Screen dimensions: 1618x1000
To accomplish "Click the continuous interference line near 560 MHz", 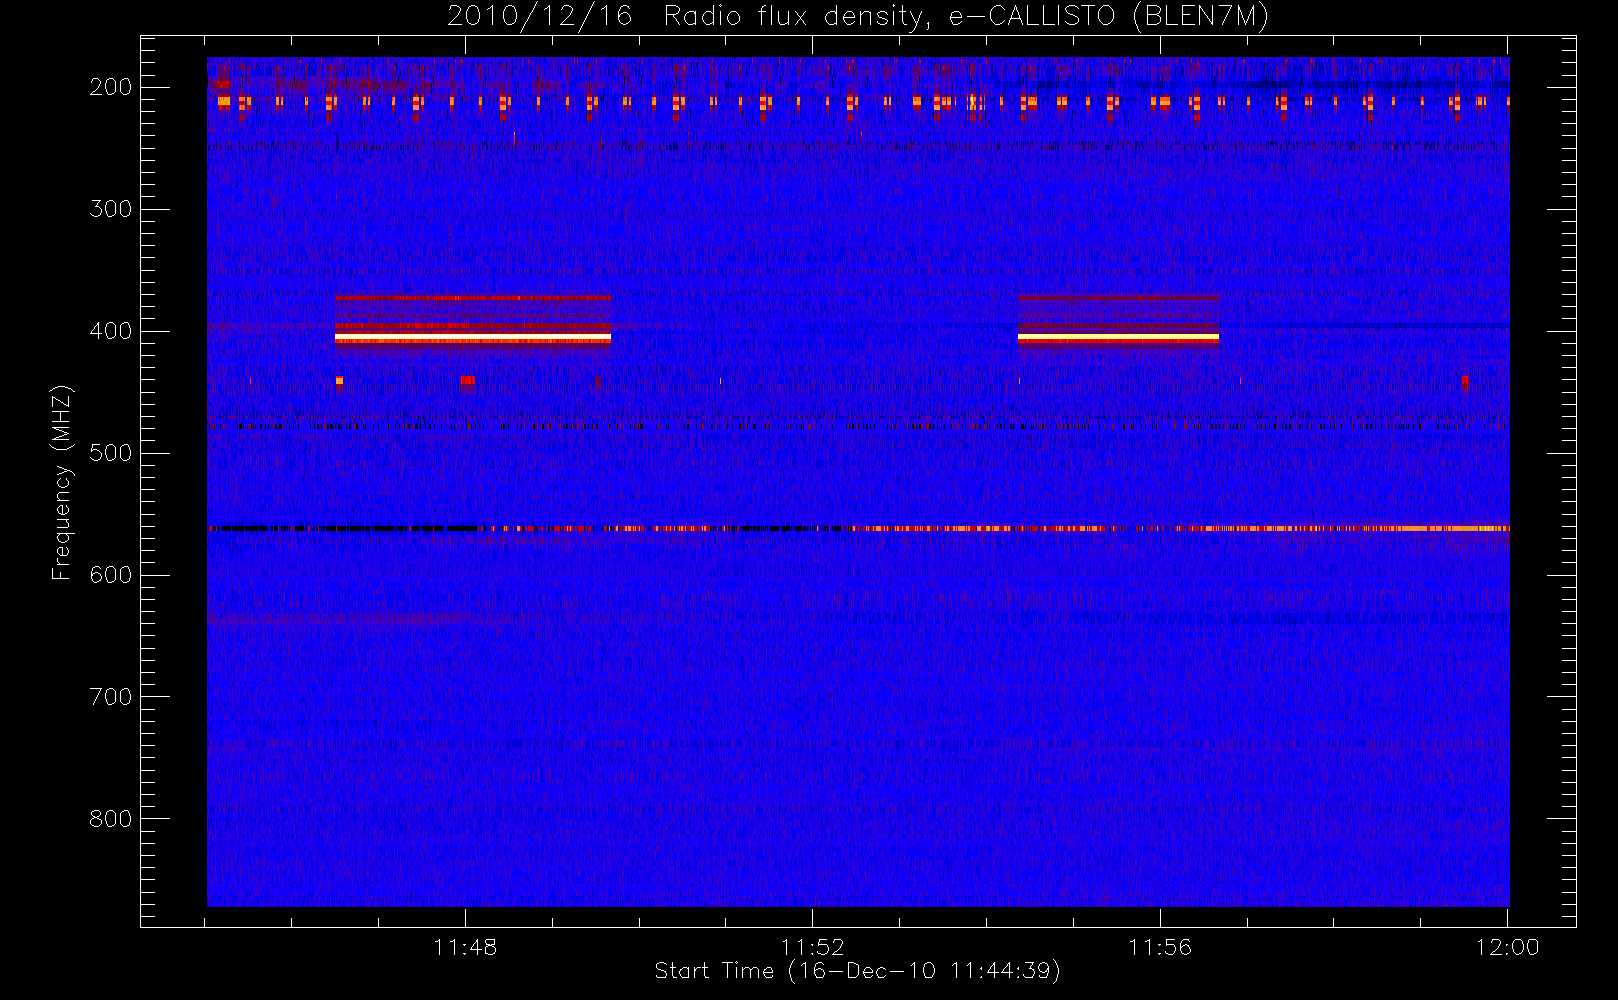I will (x=858, y=528).
